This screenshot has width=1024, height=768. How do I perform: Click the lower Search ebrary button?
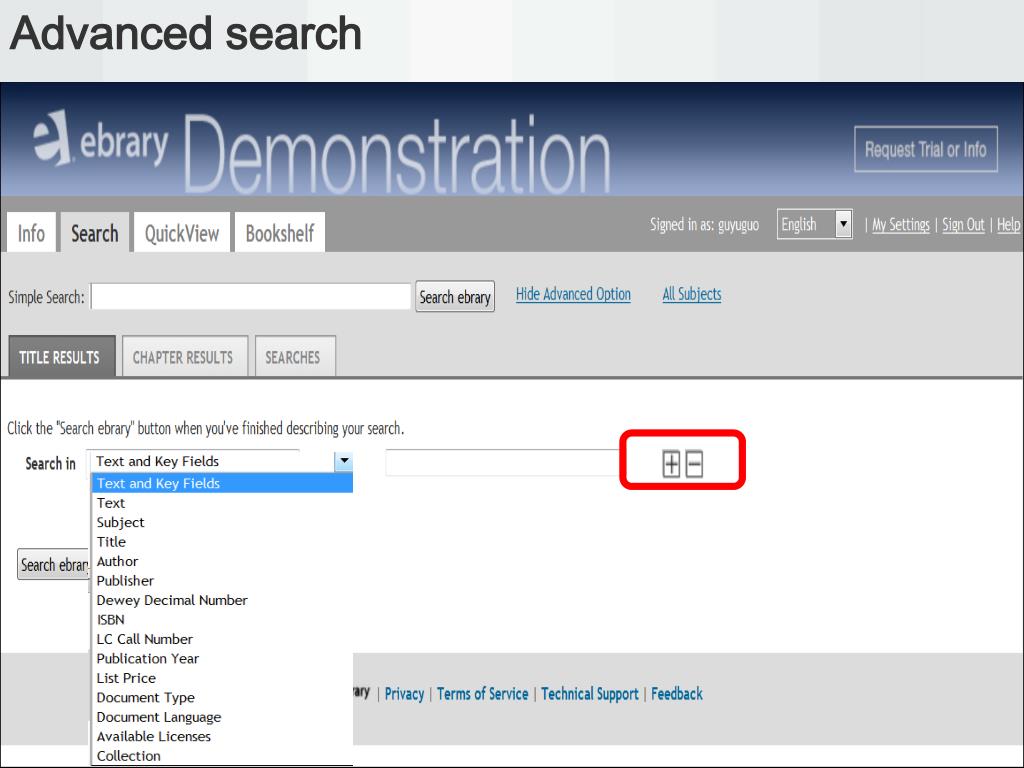pyautogui.click(x=54, y=564)
